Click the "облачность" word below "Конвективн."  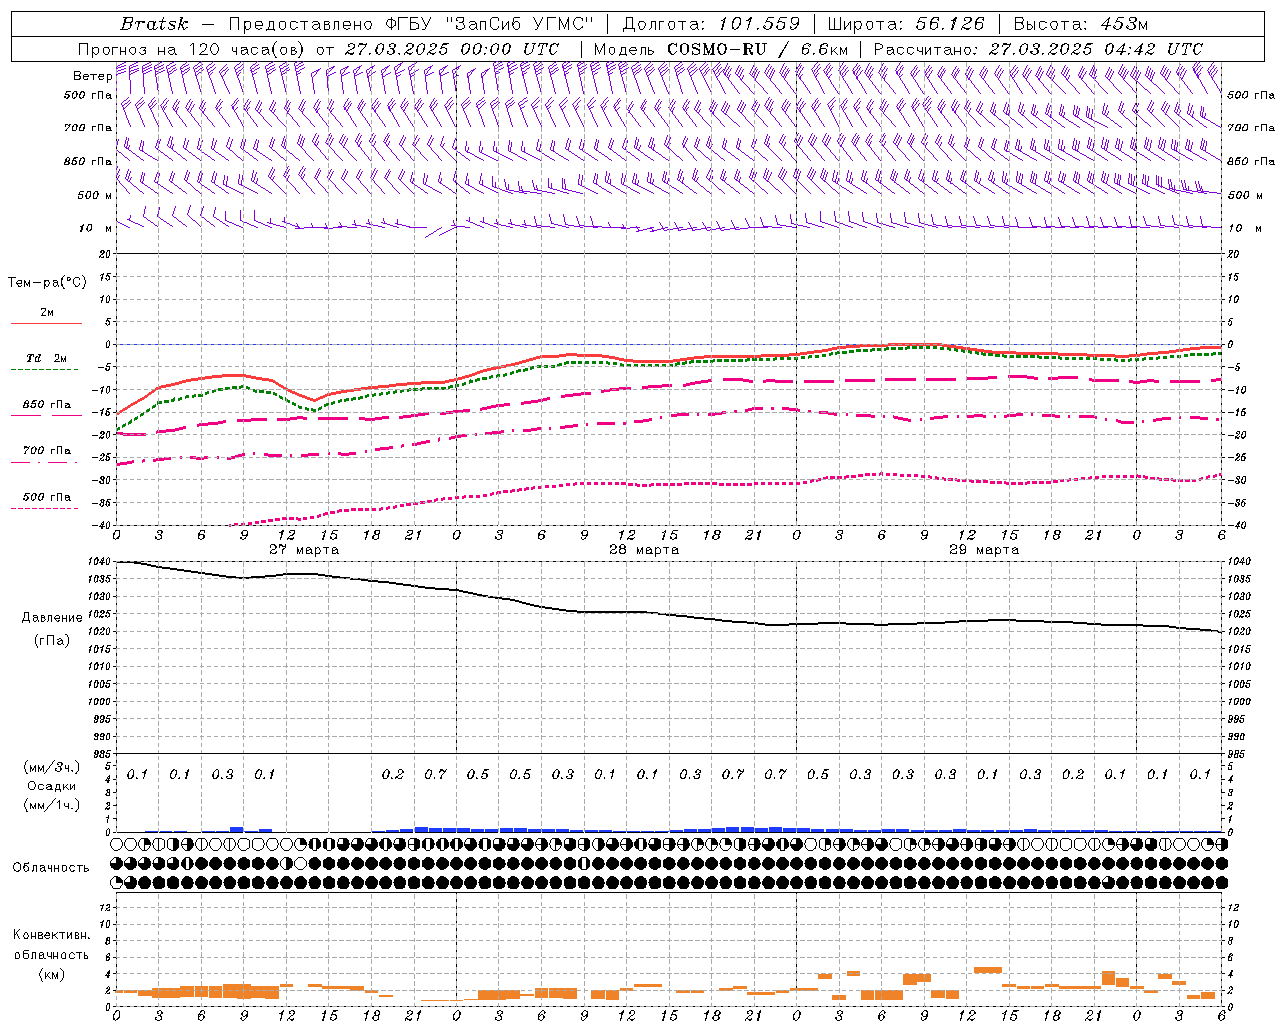point(52,955)
